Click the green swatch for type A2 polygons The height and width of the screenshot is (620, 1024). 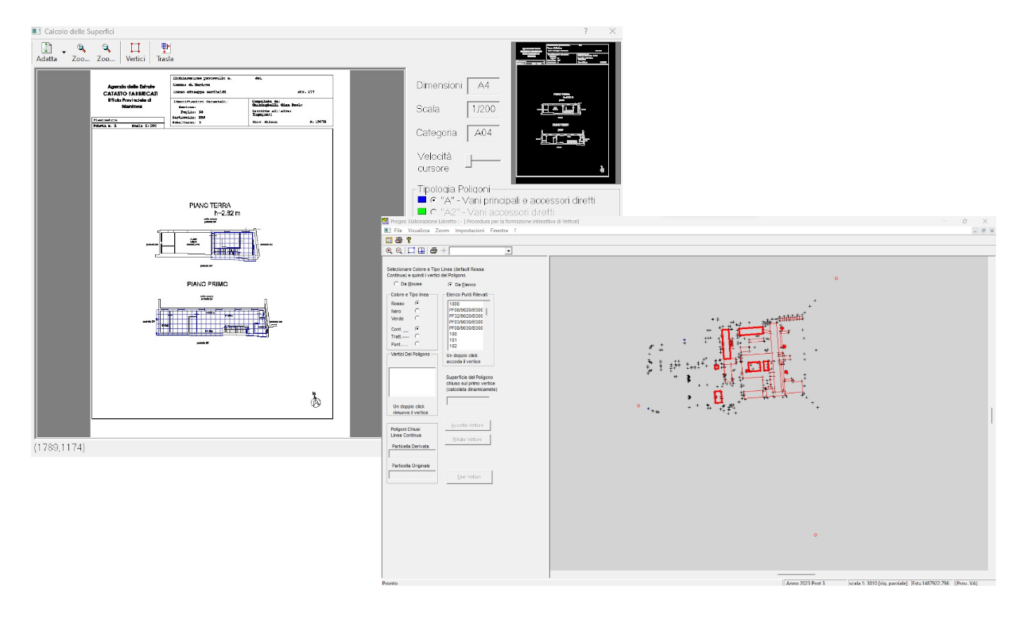tap(421, 212)
